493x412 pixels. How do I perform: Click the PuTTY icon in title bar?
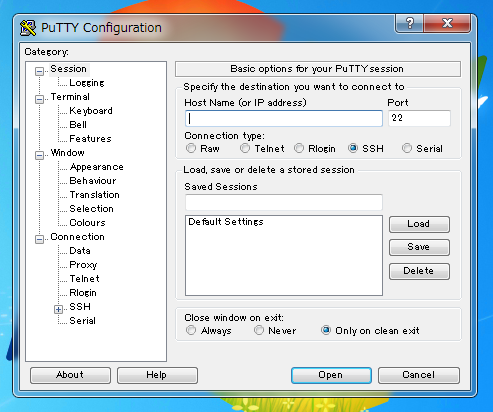(28, 28)
